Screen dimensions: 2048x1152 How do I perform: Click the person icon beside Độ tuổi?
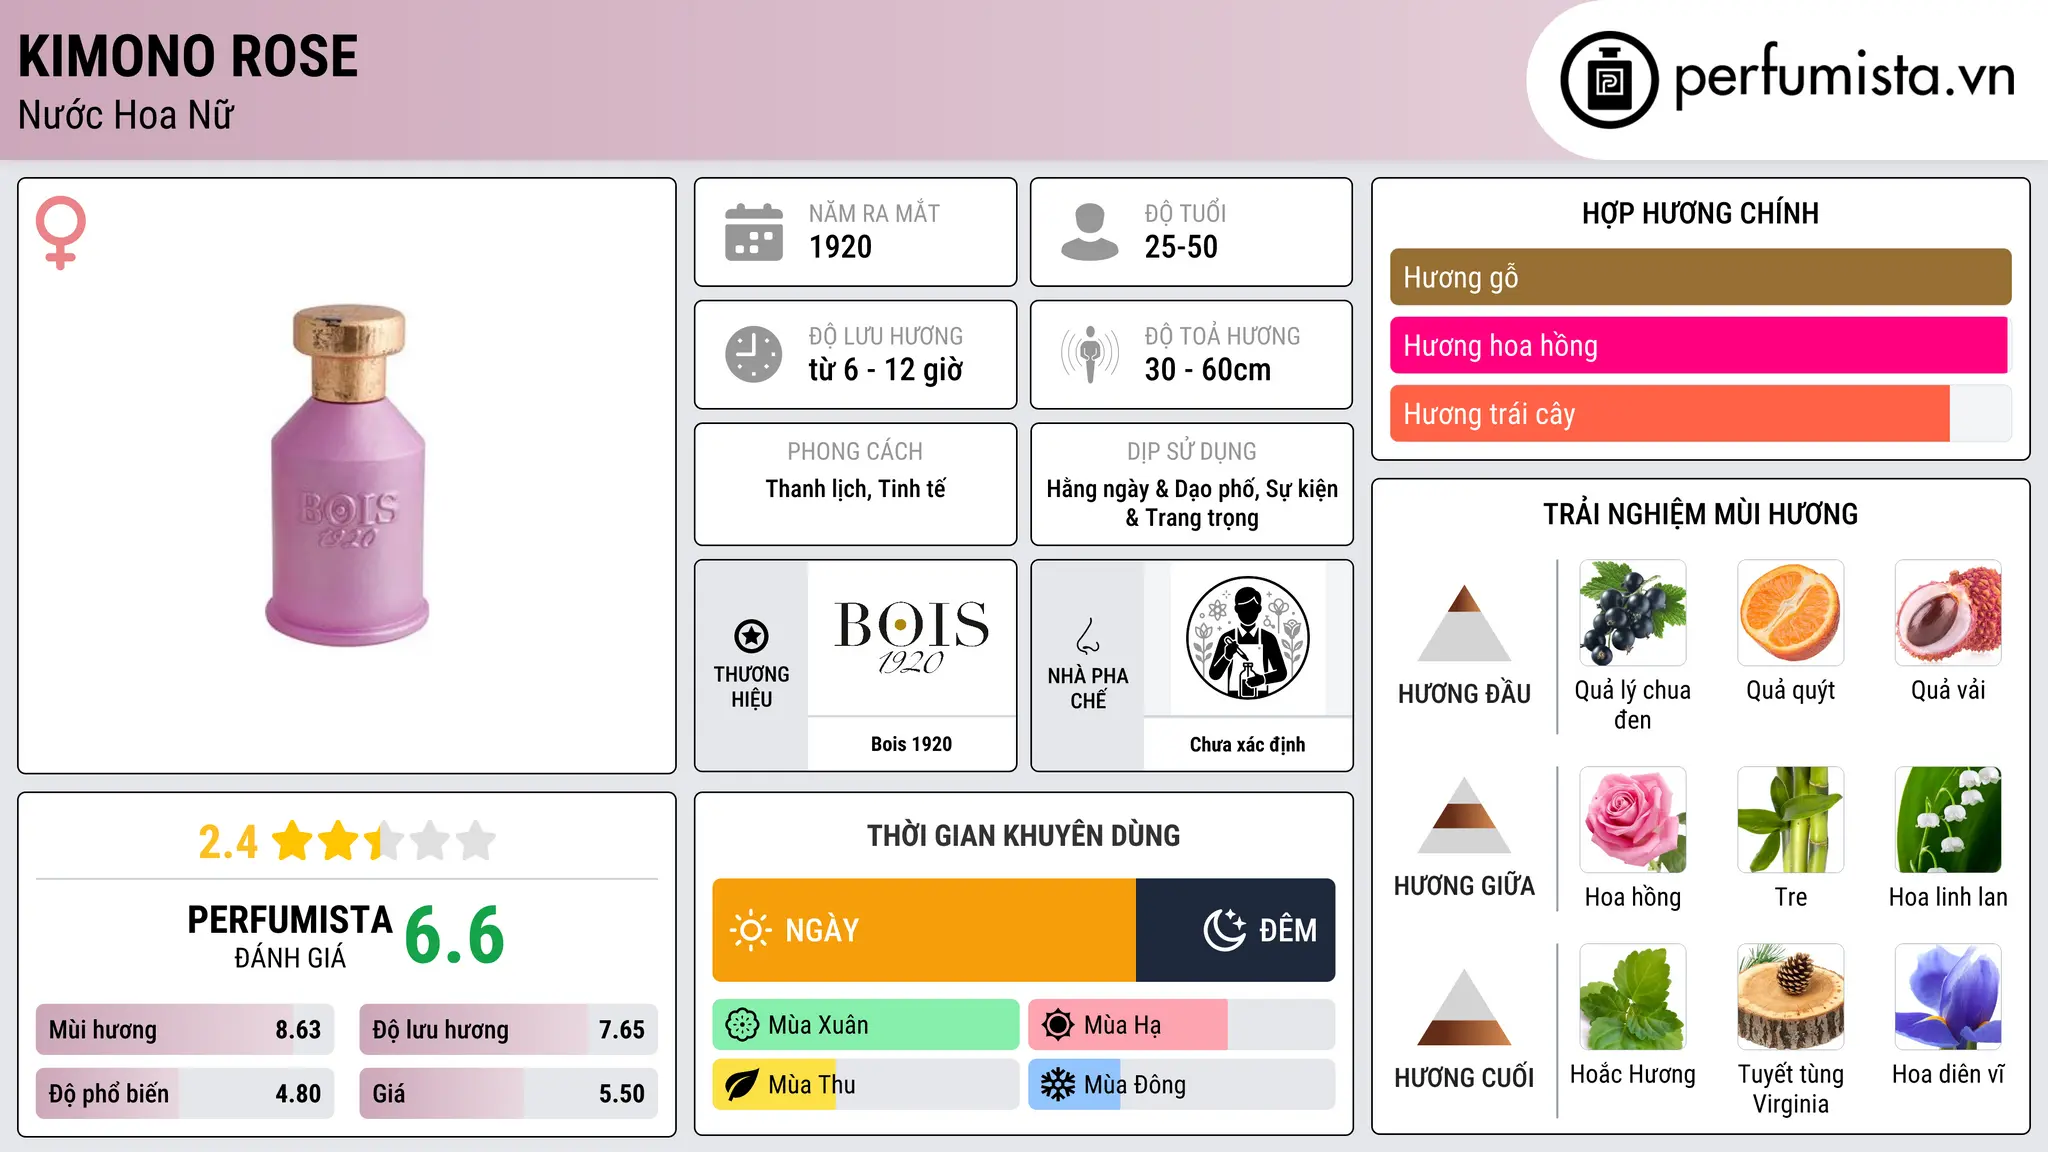click(1089, 232)
